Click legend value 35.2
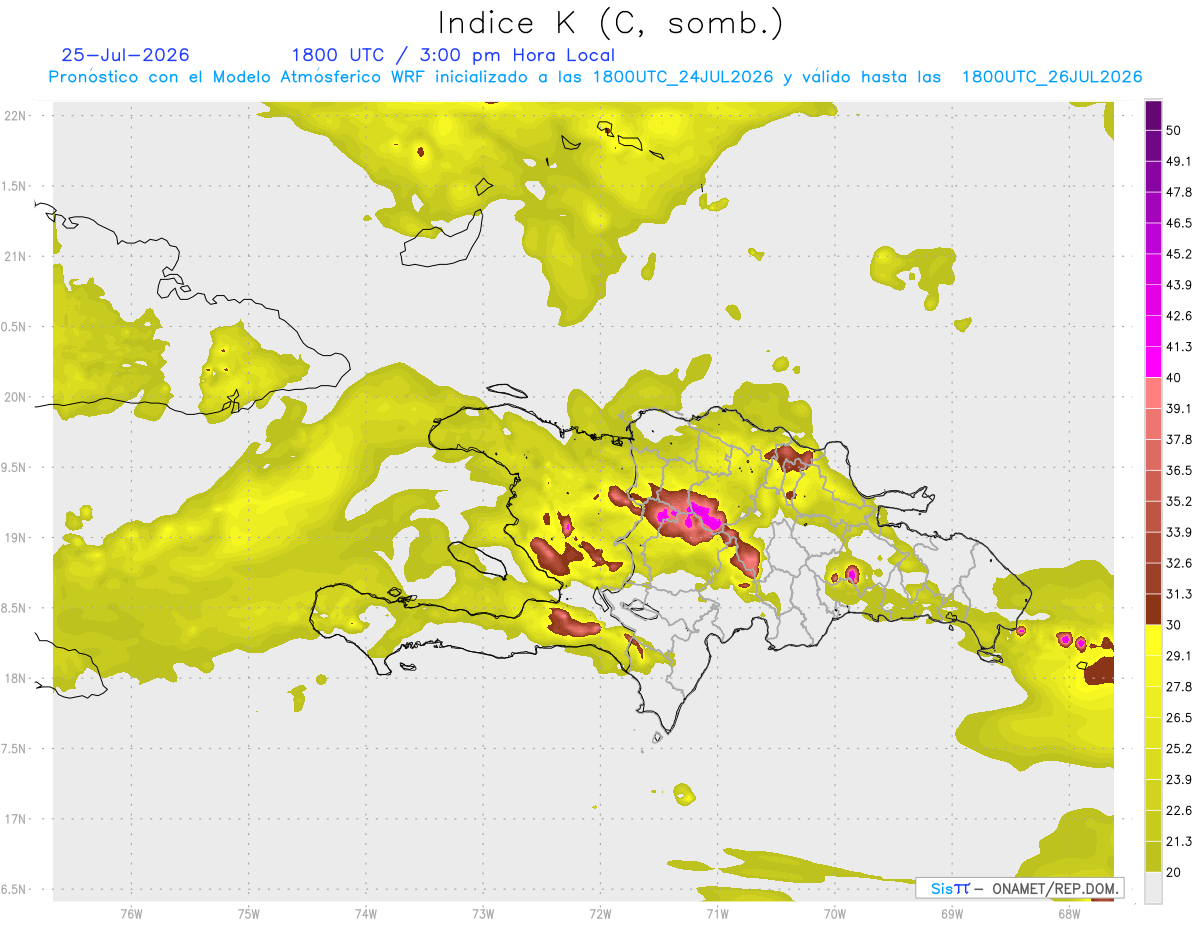 pos(1179,501)
